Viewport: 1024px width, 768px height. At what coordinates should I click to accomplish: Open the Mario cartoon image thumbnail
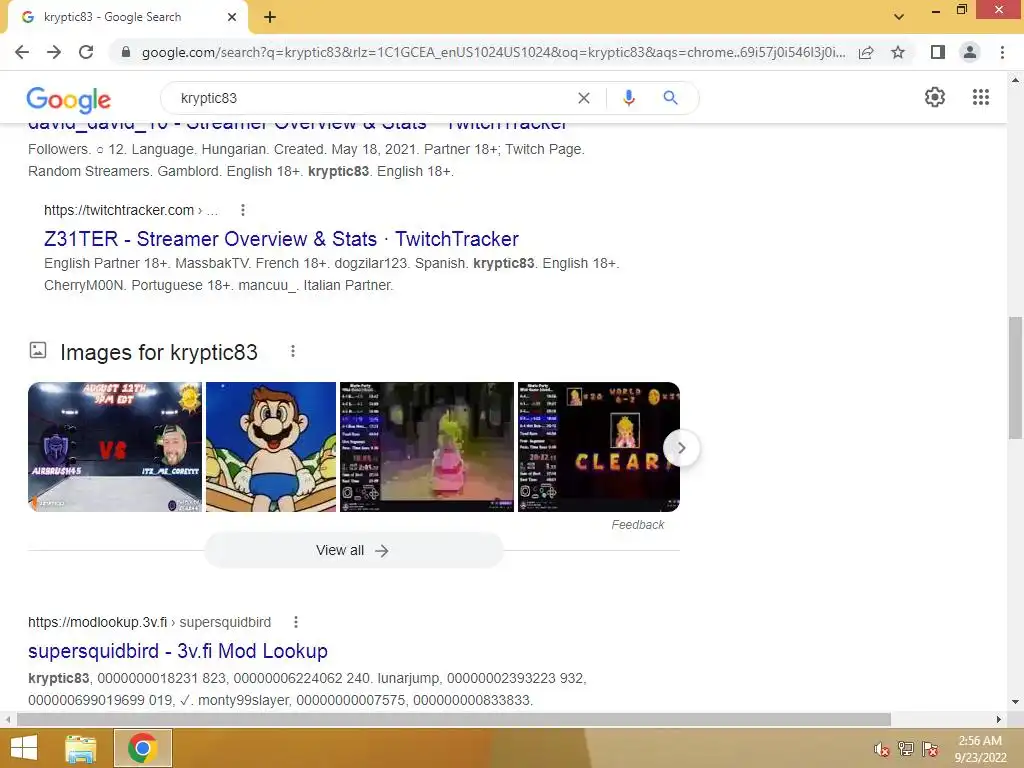click(x=271, y=447)
